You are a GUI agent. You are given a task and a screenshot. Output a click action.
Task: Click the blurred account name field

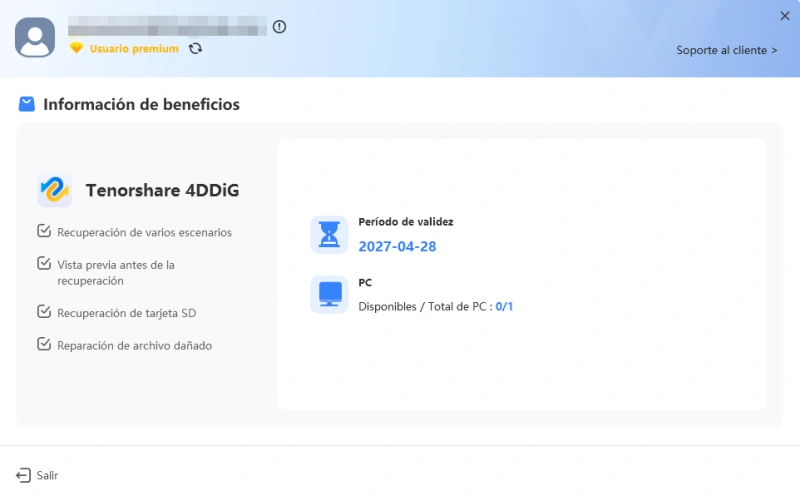point(167,26)
